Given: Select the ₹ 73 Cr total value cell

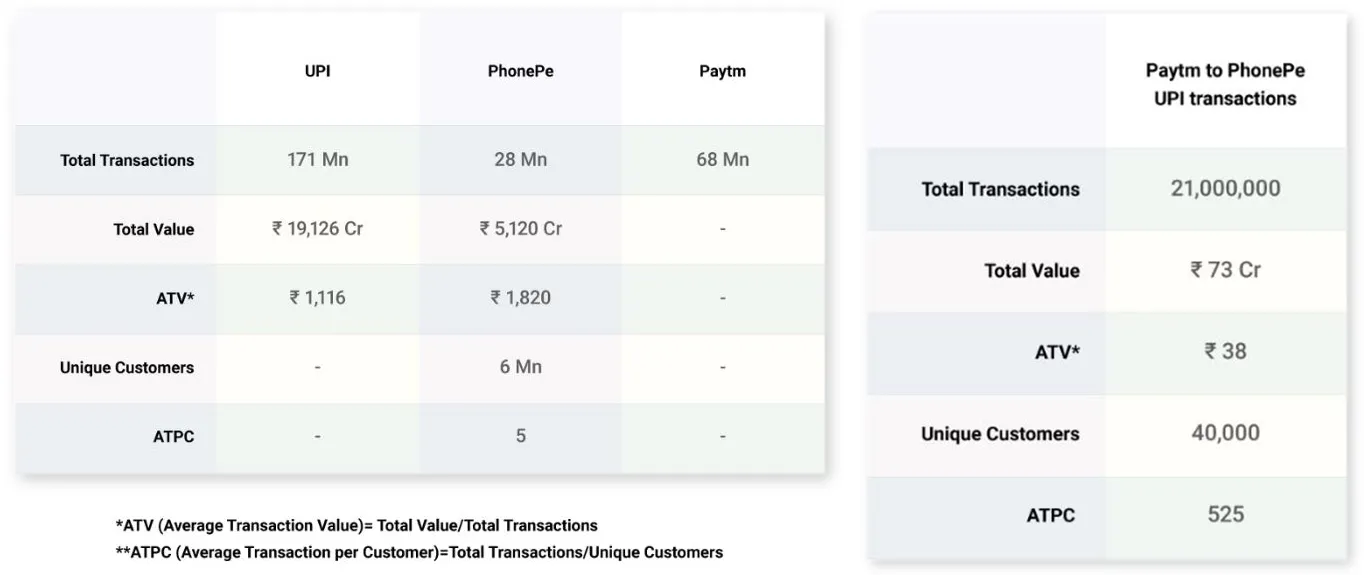Looking at the screenshot, I should pos(1225,270).
